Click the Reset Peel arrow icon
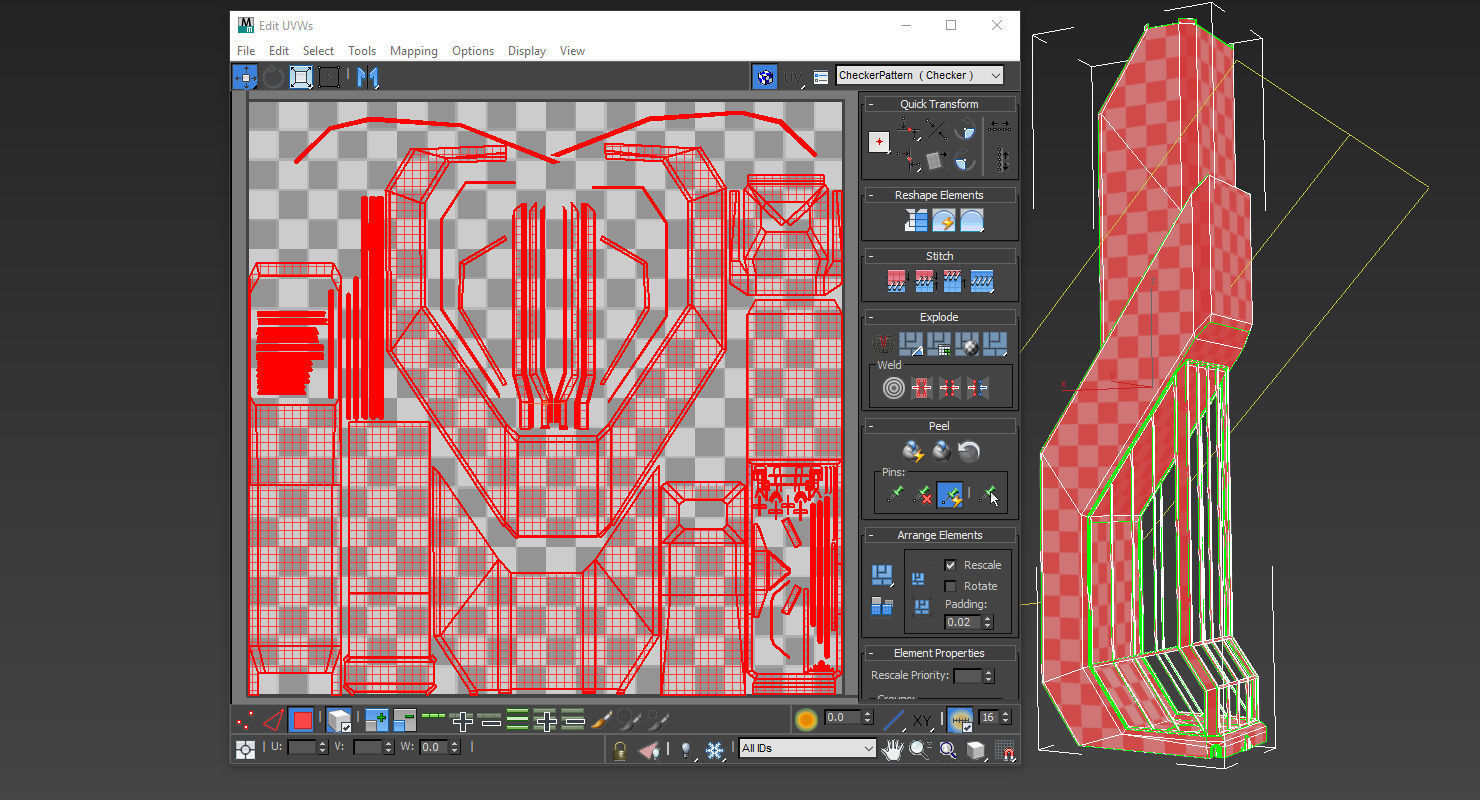 point(968,451)
